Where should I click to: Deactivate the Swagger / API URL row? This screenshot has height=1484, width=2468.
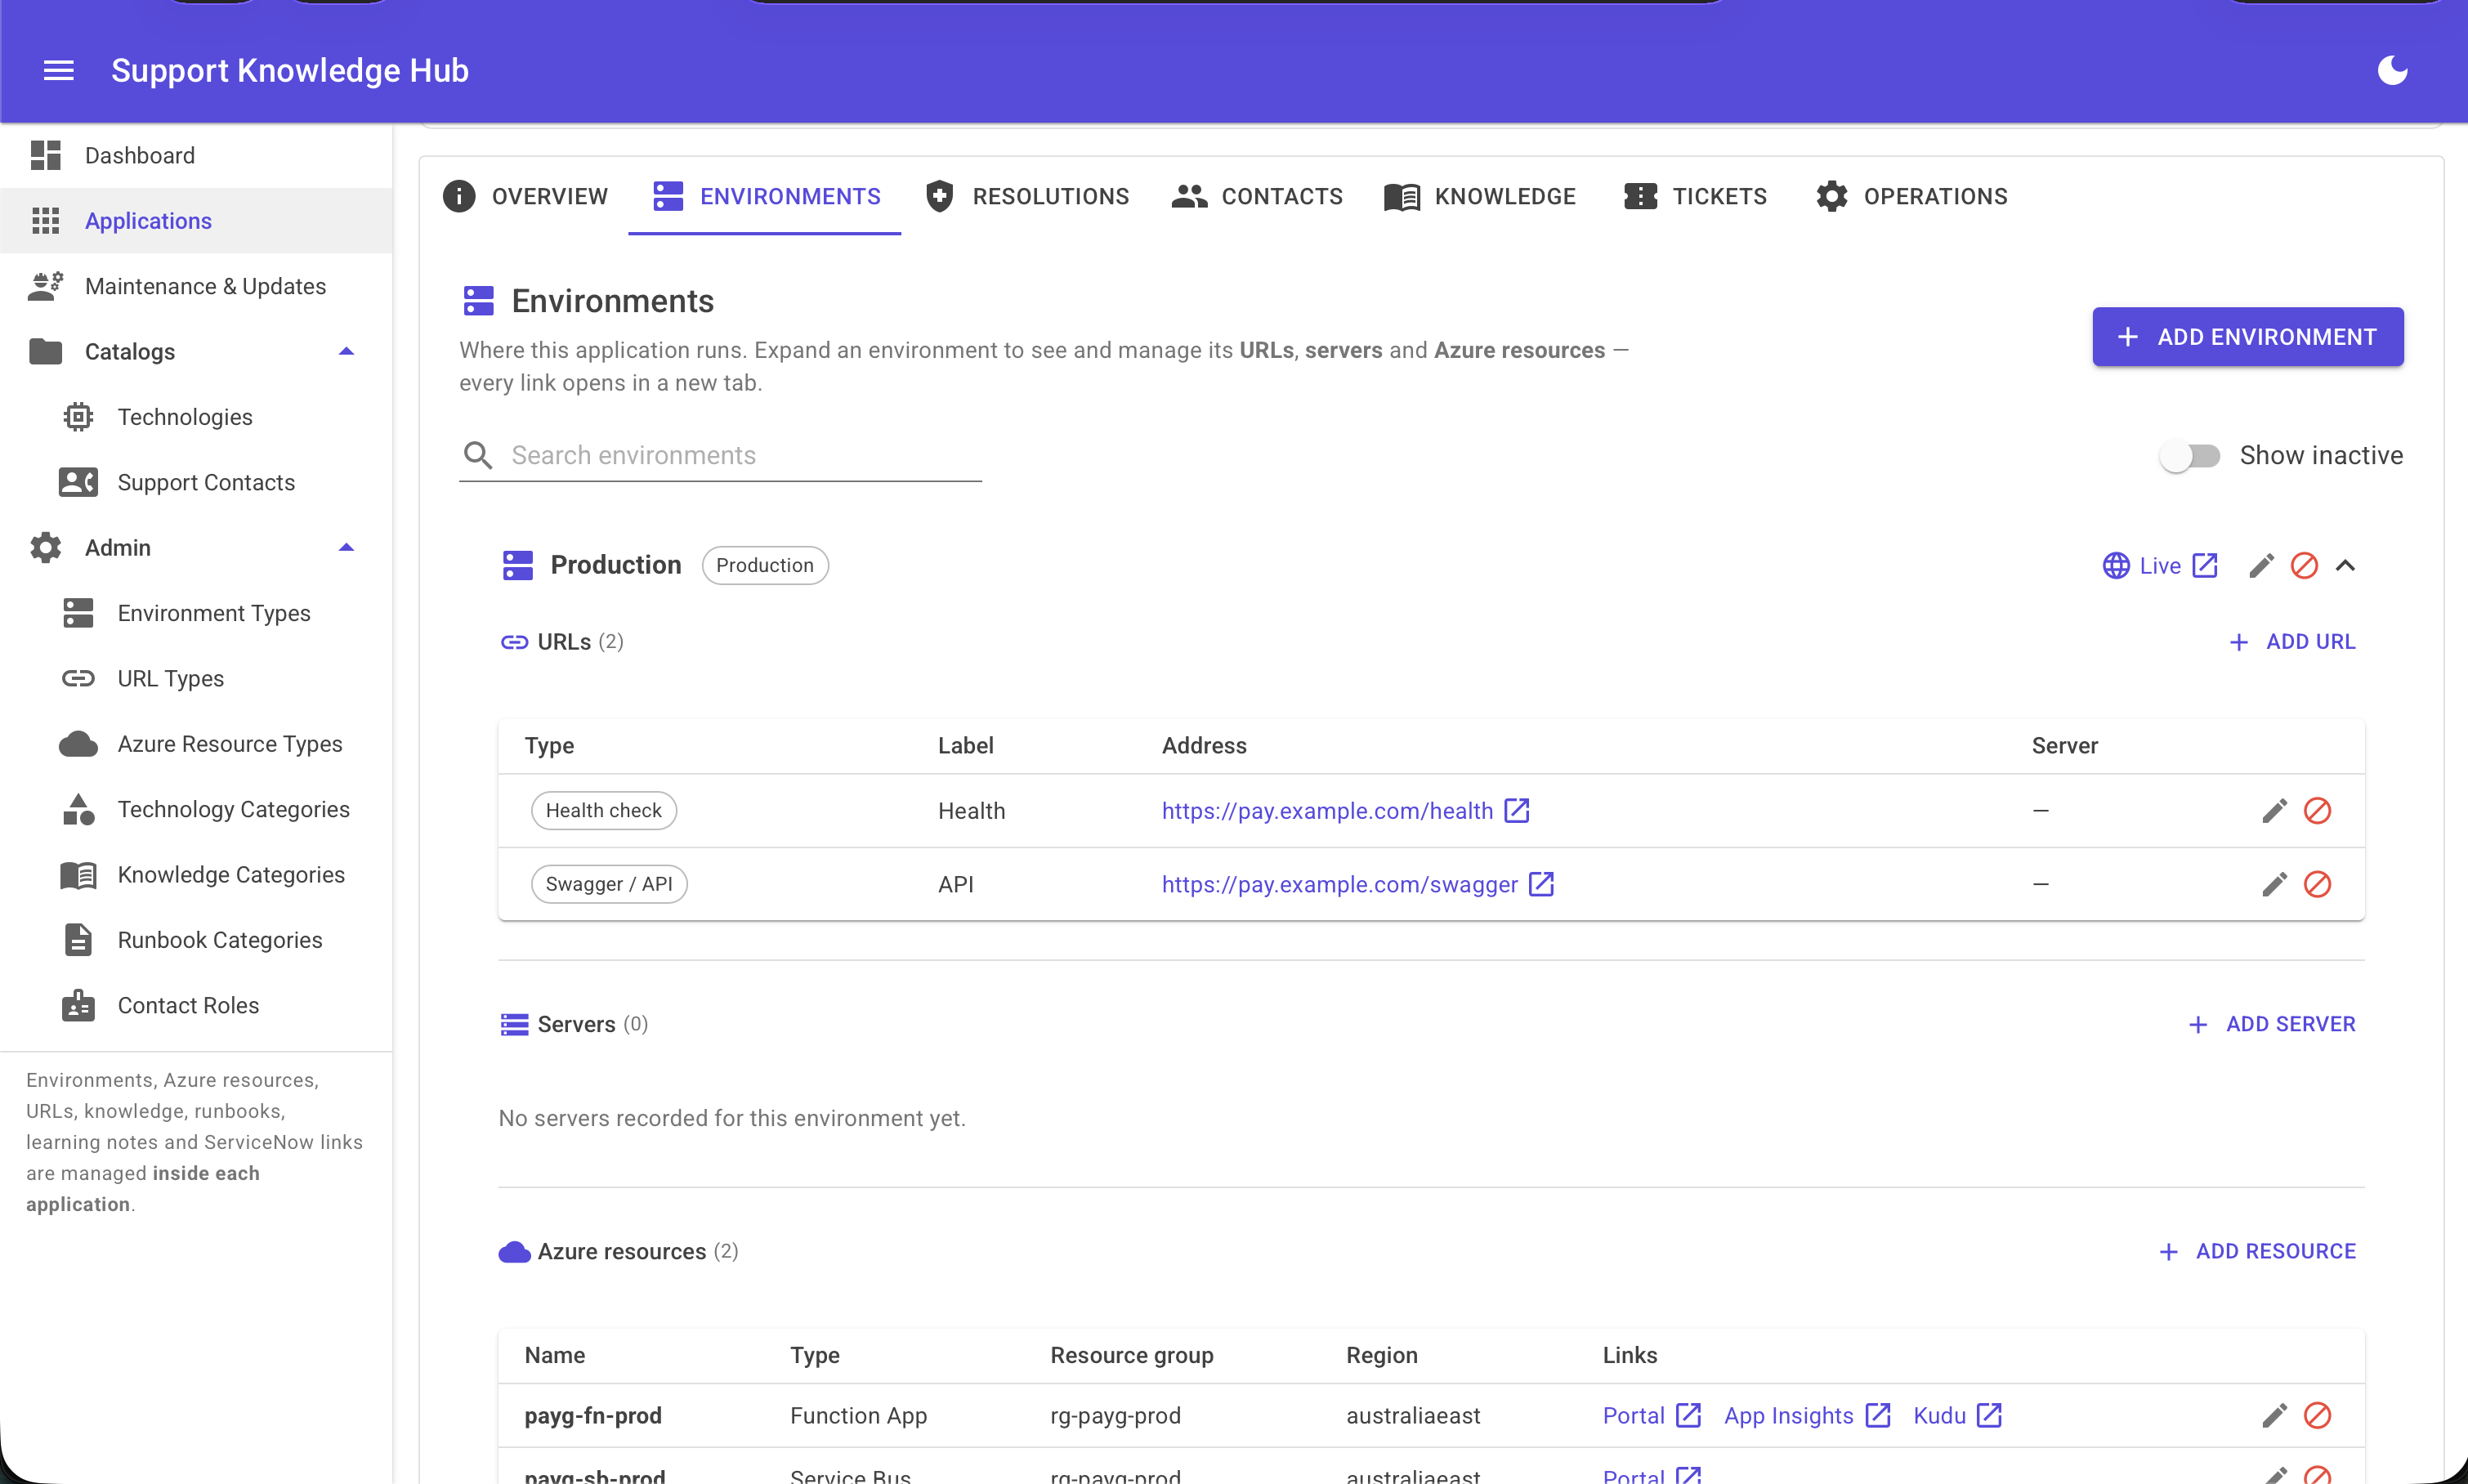tap(2317, 884)
